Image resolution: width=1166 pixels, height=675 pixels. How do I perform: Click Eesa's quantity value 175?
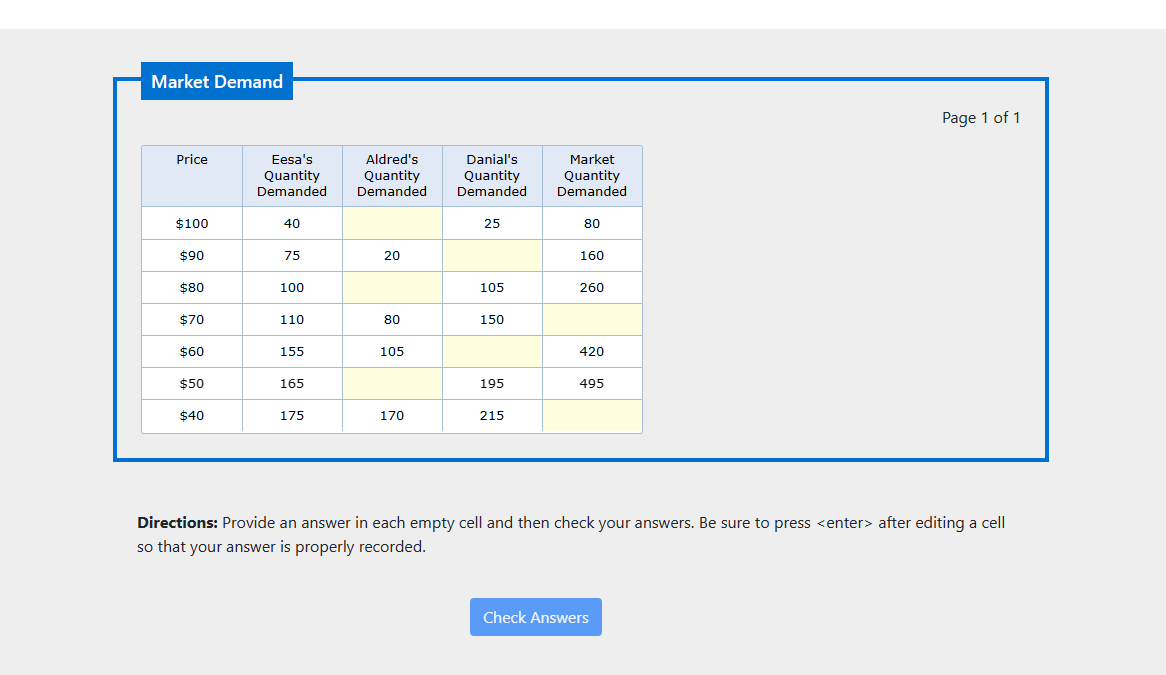[291, 415]
